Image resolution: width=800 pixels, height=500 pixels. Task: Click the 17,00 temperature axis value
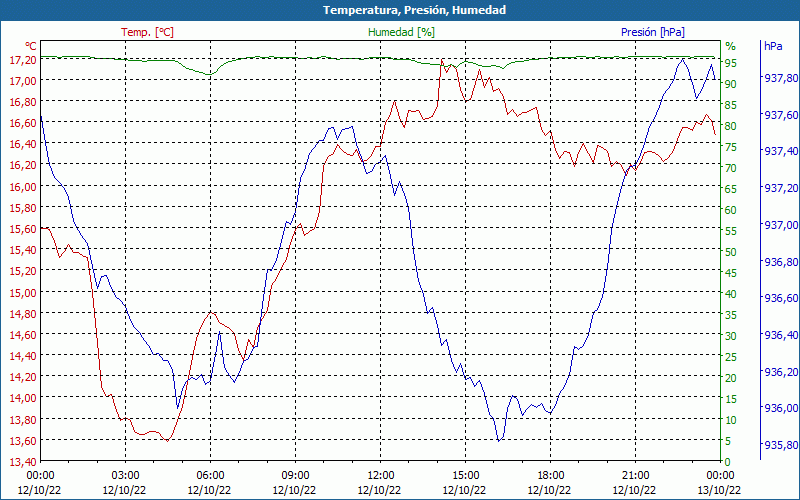tap(23, 81)
